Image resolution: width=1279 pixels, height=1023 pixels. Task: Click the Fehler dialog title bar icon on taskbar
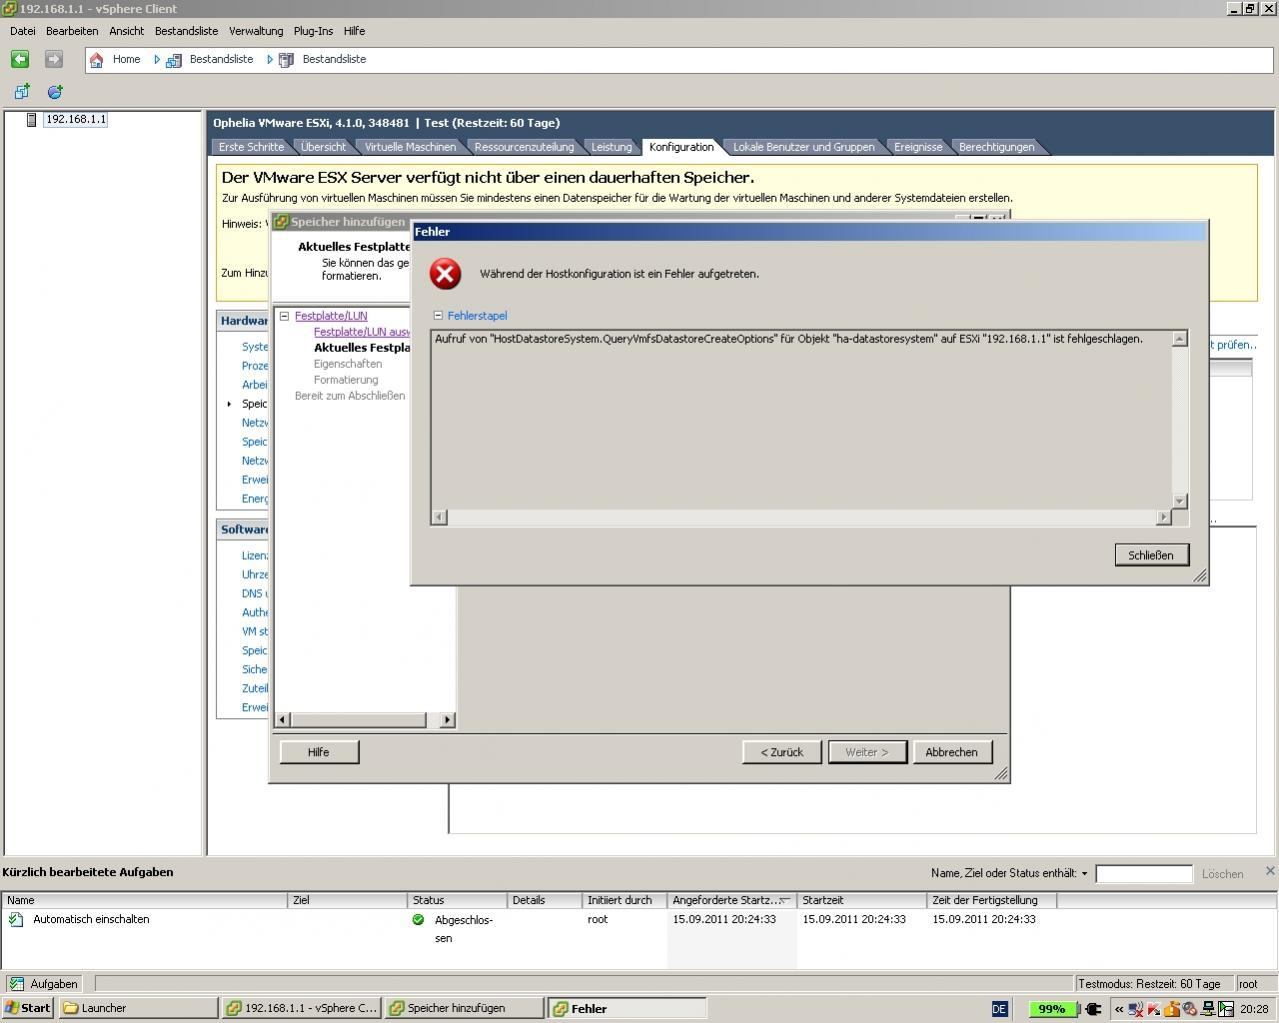561,1008
